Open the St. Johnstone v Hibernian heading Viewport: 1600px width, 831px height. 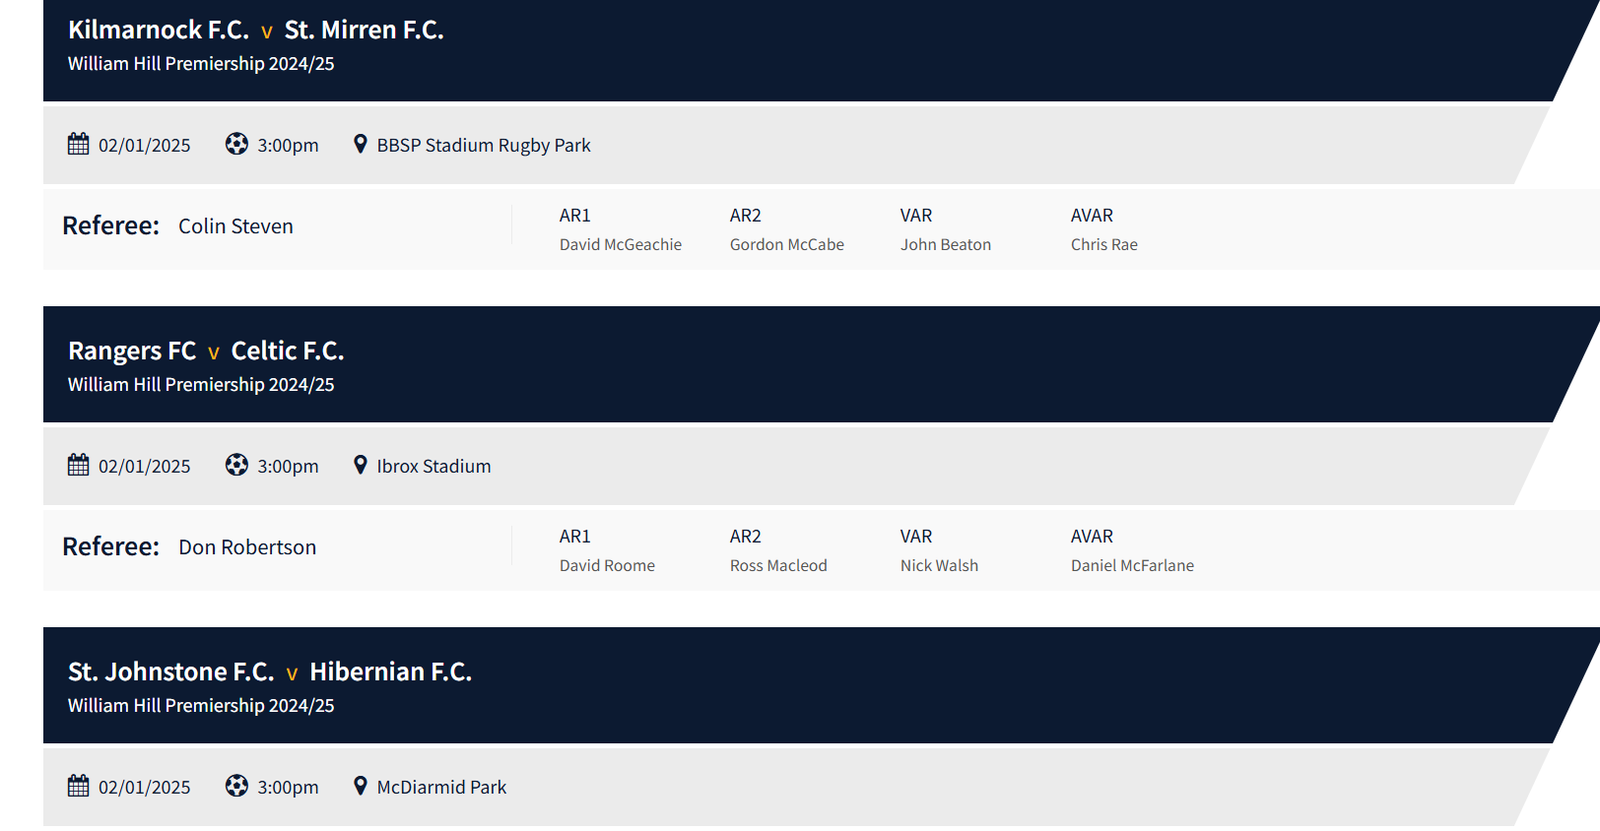point(269,672)
